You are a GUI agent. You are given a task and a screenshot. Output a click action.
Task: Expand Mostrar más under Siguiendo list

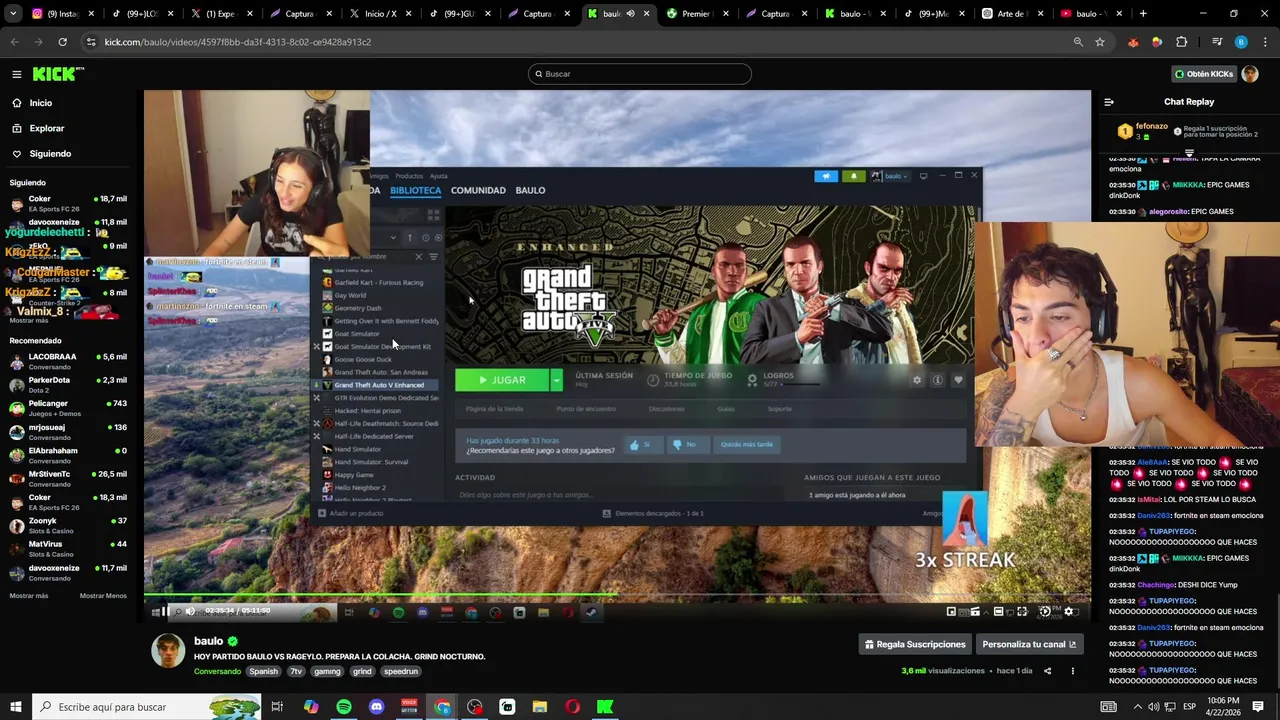pos(29,321)
